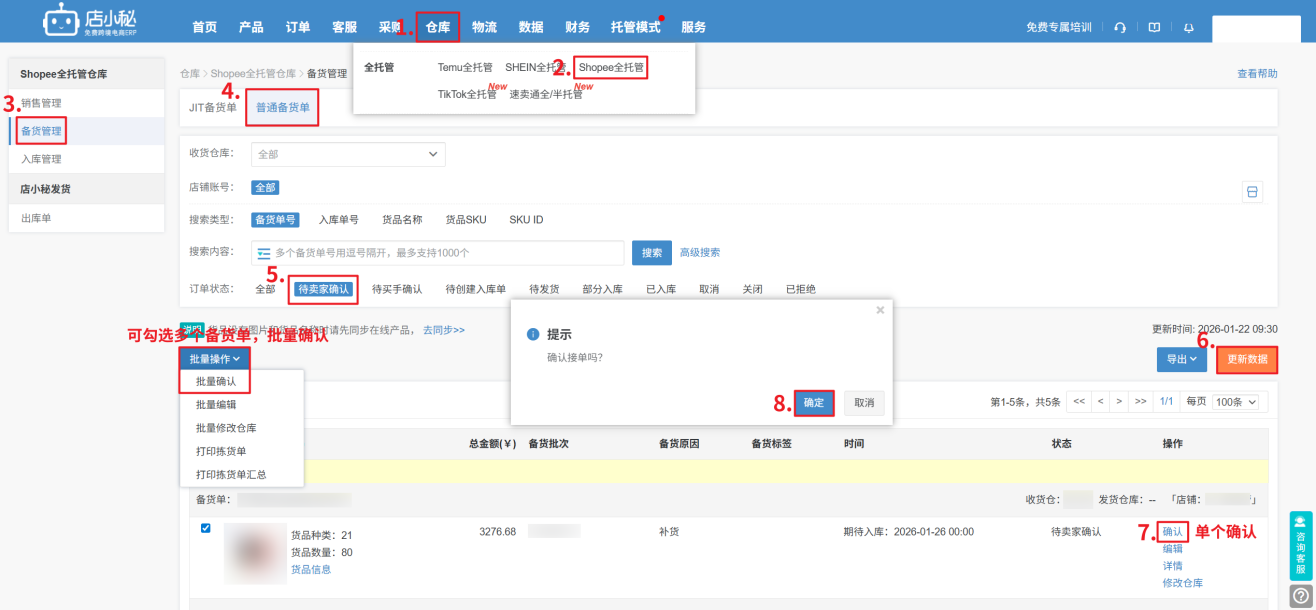This screenshot has width=1316, height=610.
Task: Filter by 待发货 order status
Action: tap(544, 289)
